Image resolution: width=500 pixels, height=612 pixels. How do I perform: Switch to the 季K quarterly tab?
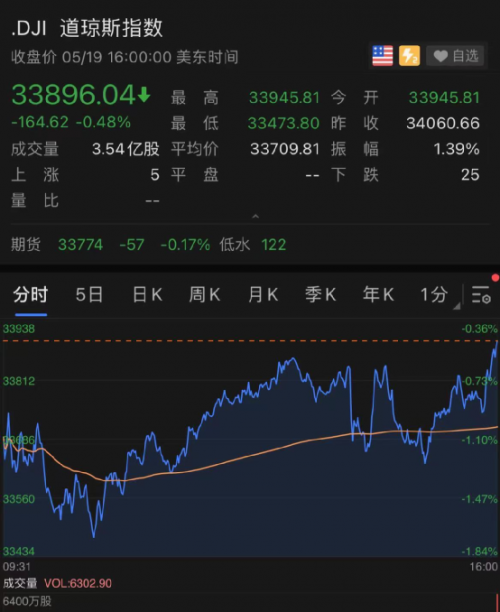coord(320,294)
